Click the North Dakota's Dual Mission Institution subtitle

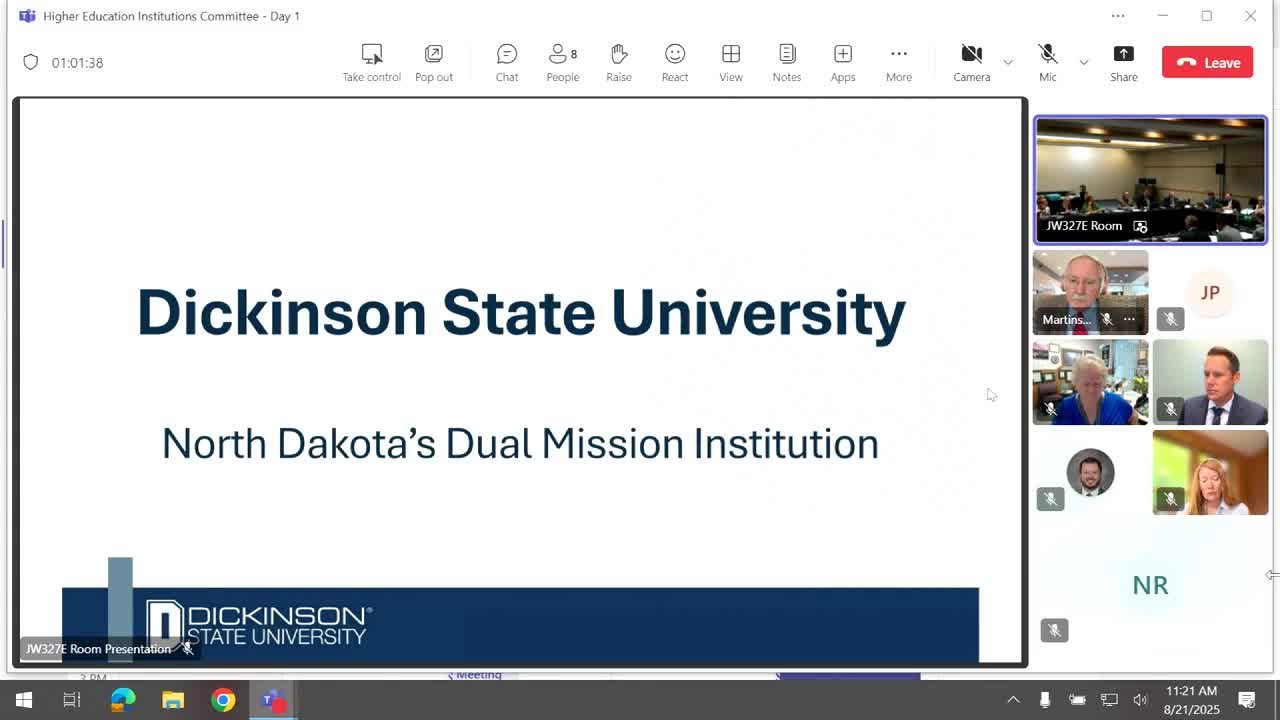[x=520, y=444]
